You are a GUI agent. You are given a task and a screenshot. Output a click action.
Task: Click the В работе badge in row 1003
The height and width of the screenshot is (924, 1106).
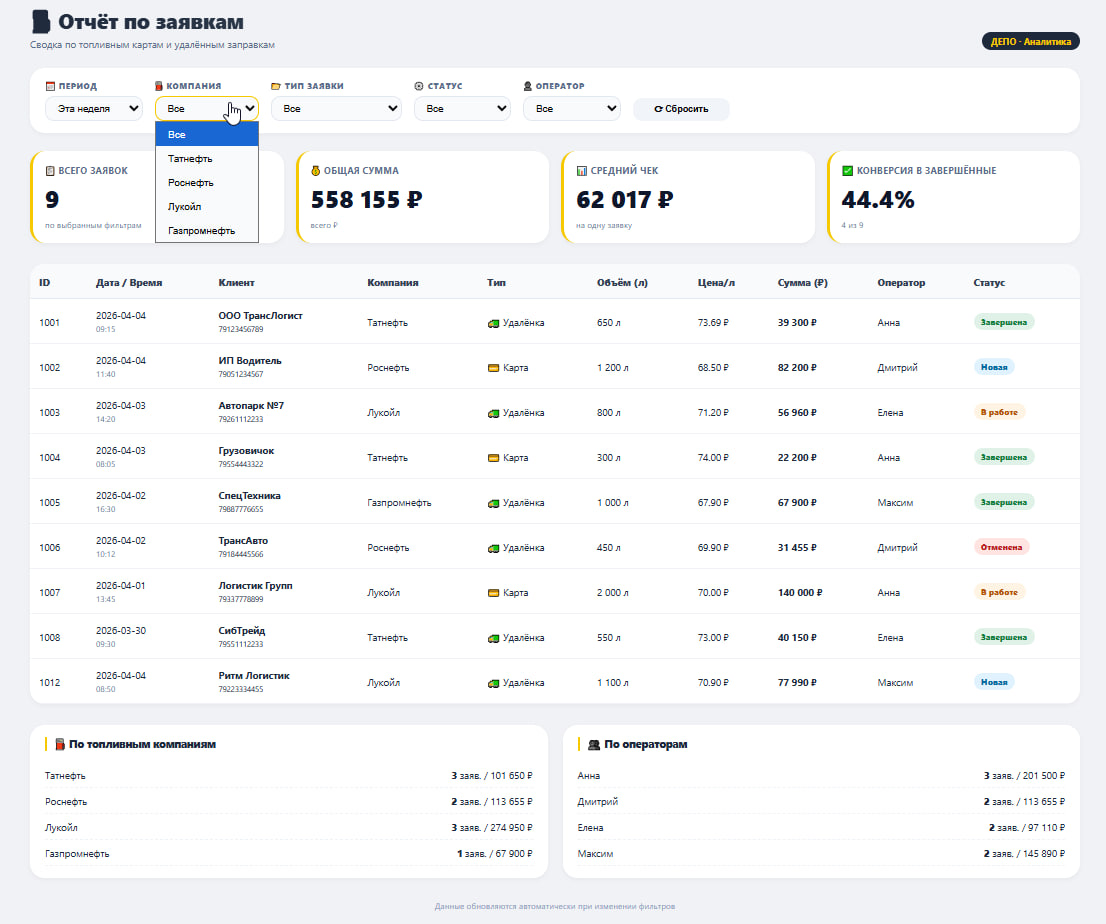tap(999, 413)
